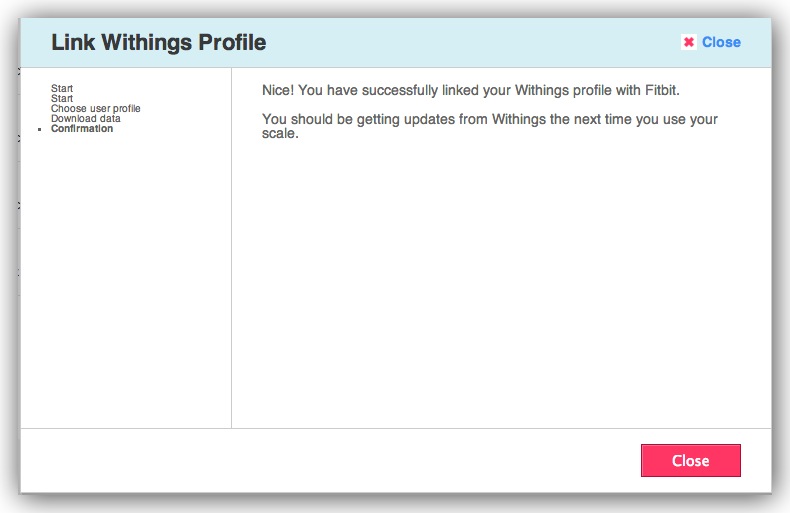Click the Link Withings Profile dialog title

tap(158, 42)
